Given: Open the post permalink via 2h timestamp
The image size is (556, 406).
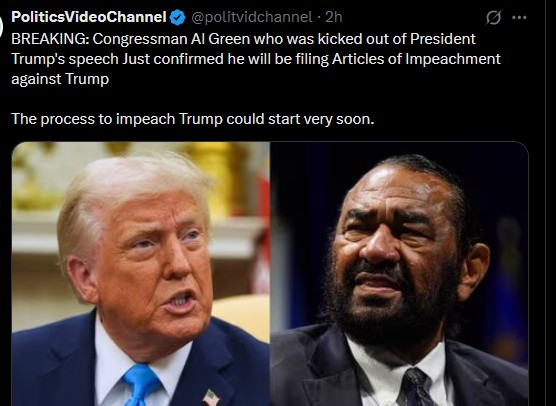Looking at the screenshot, I should point(334,17).
